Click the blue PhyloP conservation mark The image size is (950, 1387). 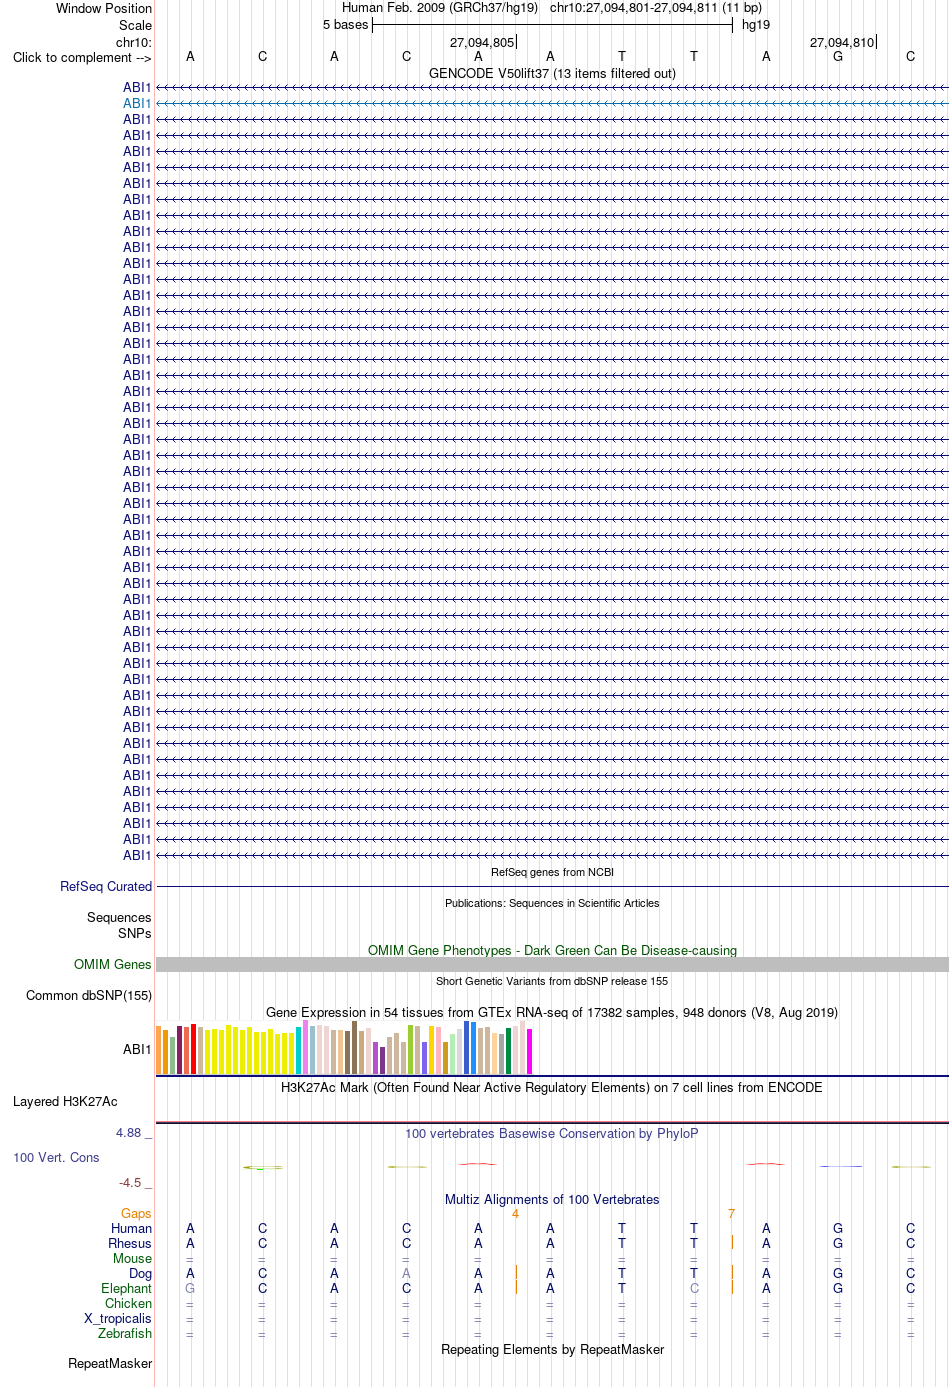[840, 1166]
